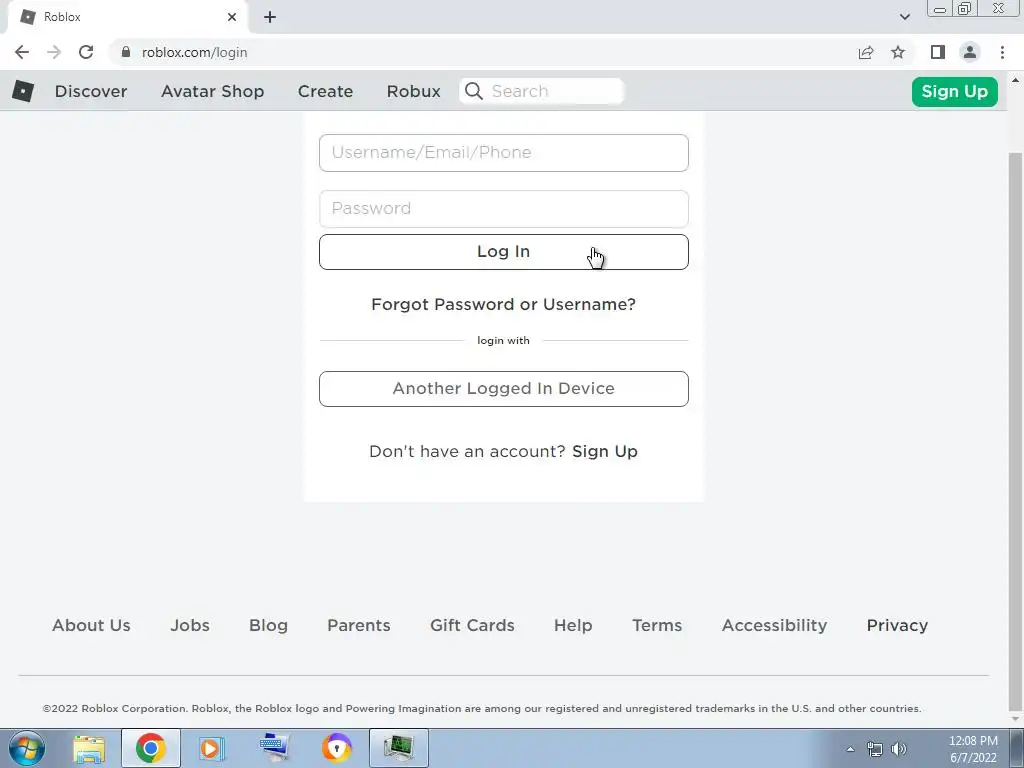Open the on-screen keyboard taskbar icon
This screenshot has width=1024, height=768.
pyautogui.click(x=274, y=748)
